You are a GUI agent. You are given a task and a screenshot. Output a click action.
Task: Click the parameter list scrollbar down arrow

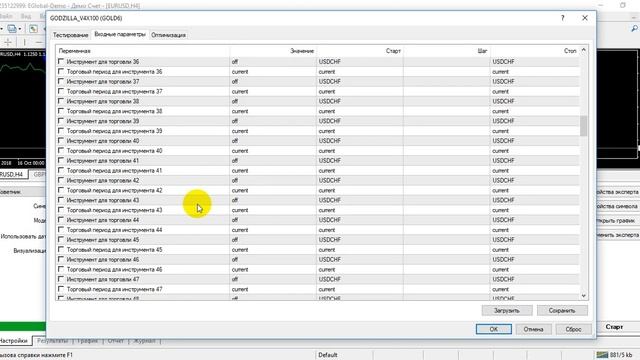pyautogui.click(x=584, y=296)
